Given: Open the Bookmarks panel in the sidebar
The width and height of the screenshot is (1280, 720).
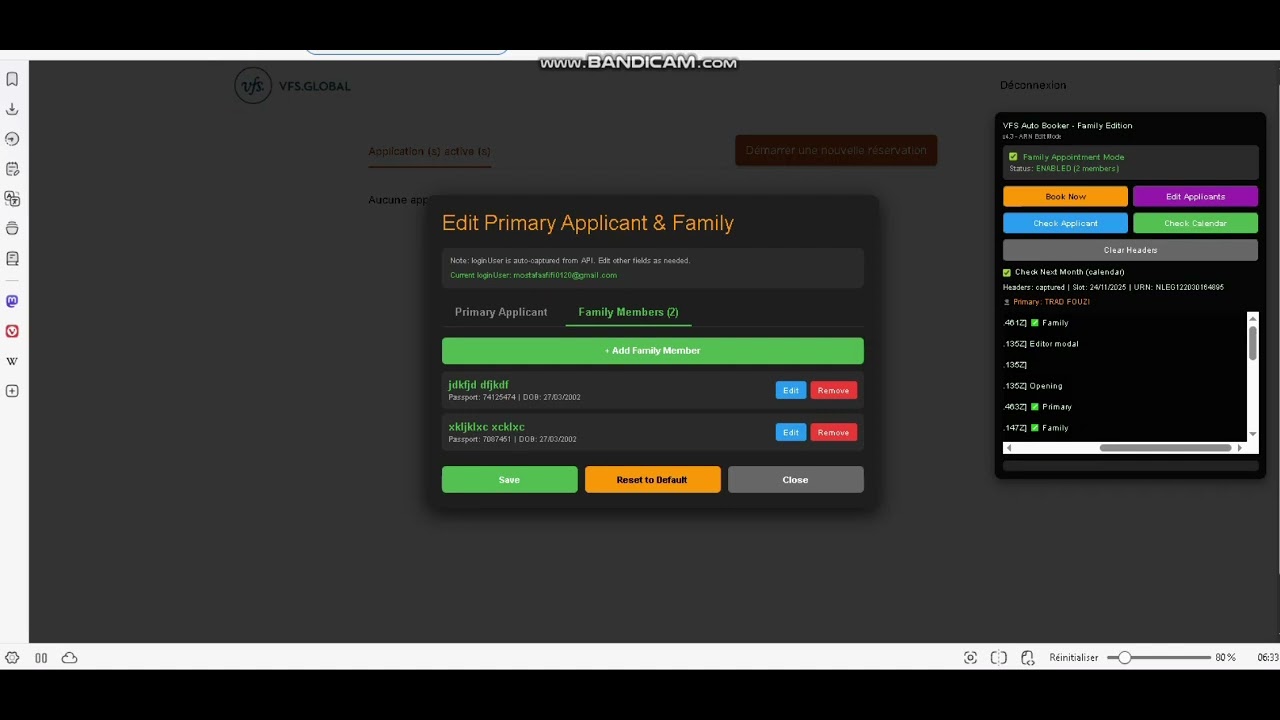Looking at the screenshot, I should point(12,79).
